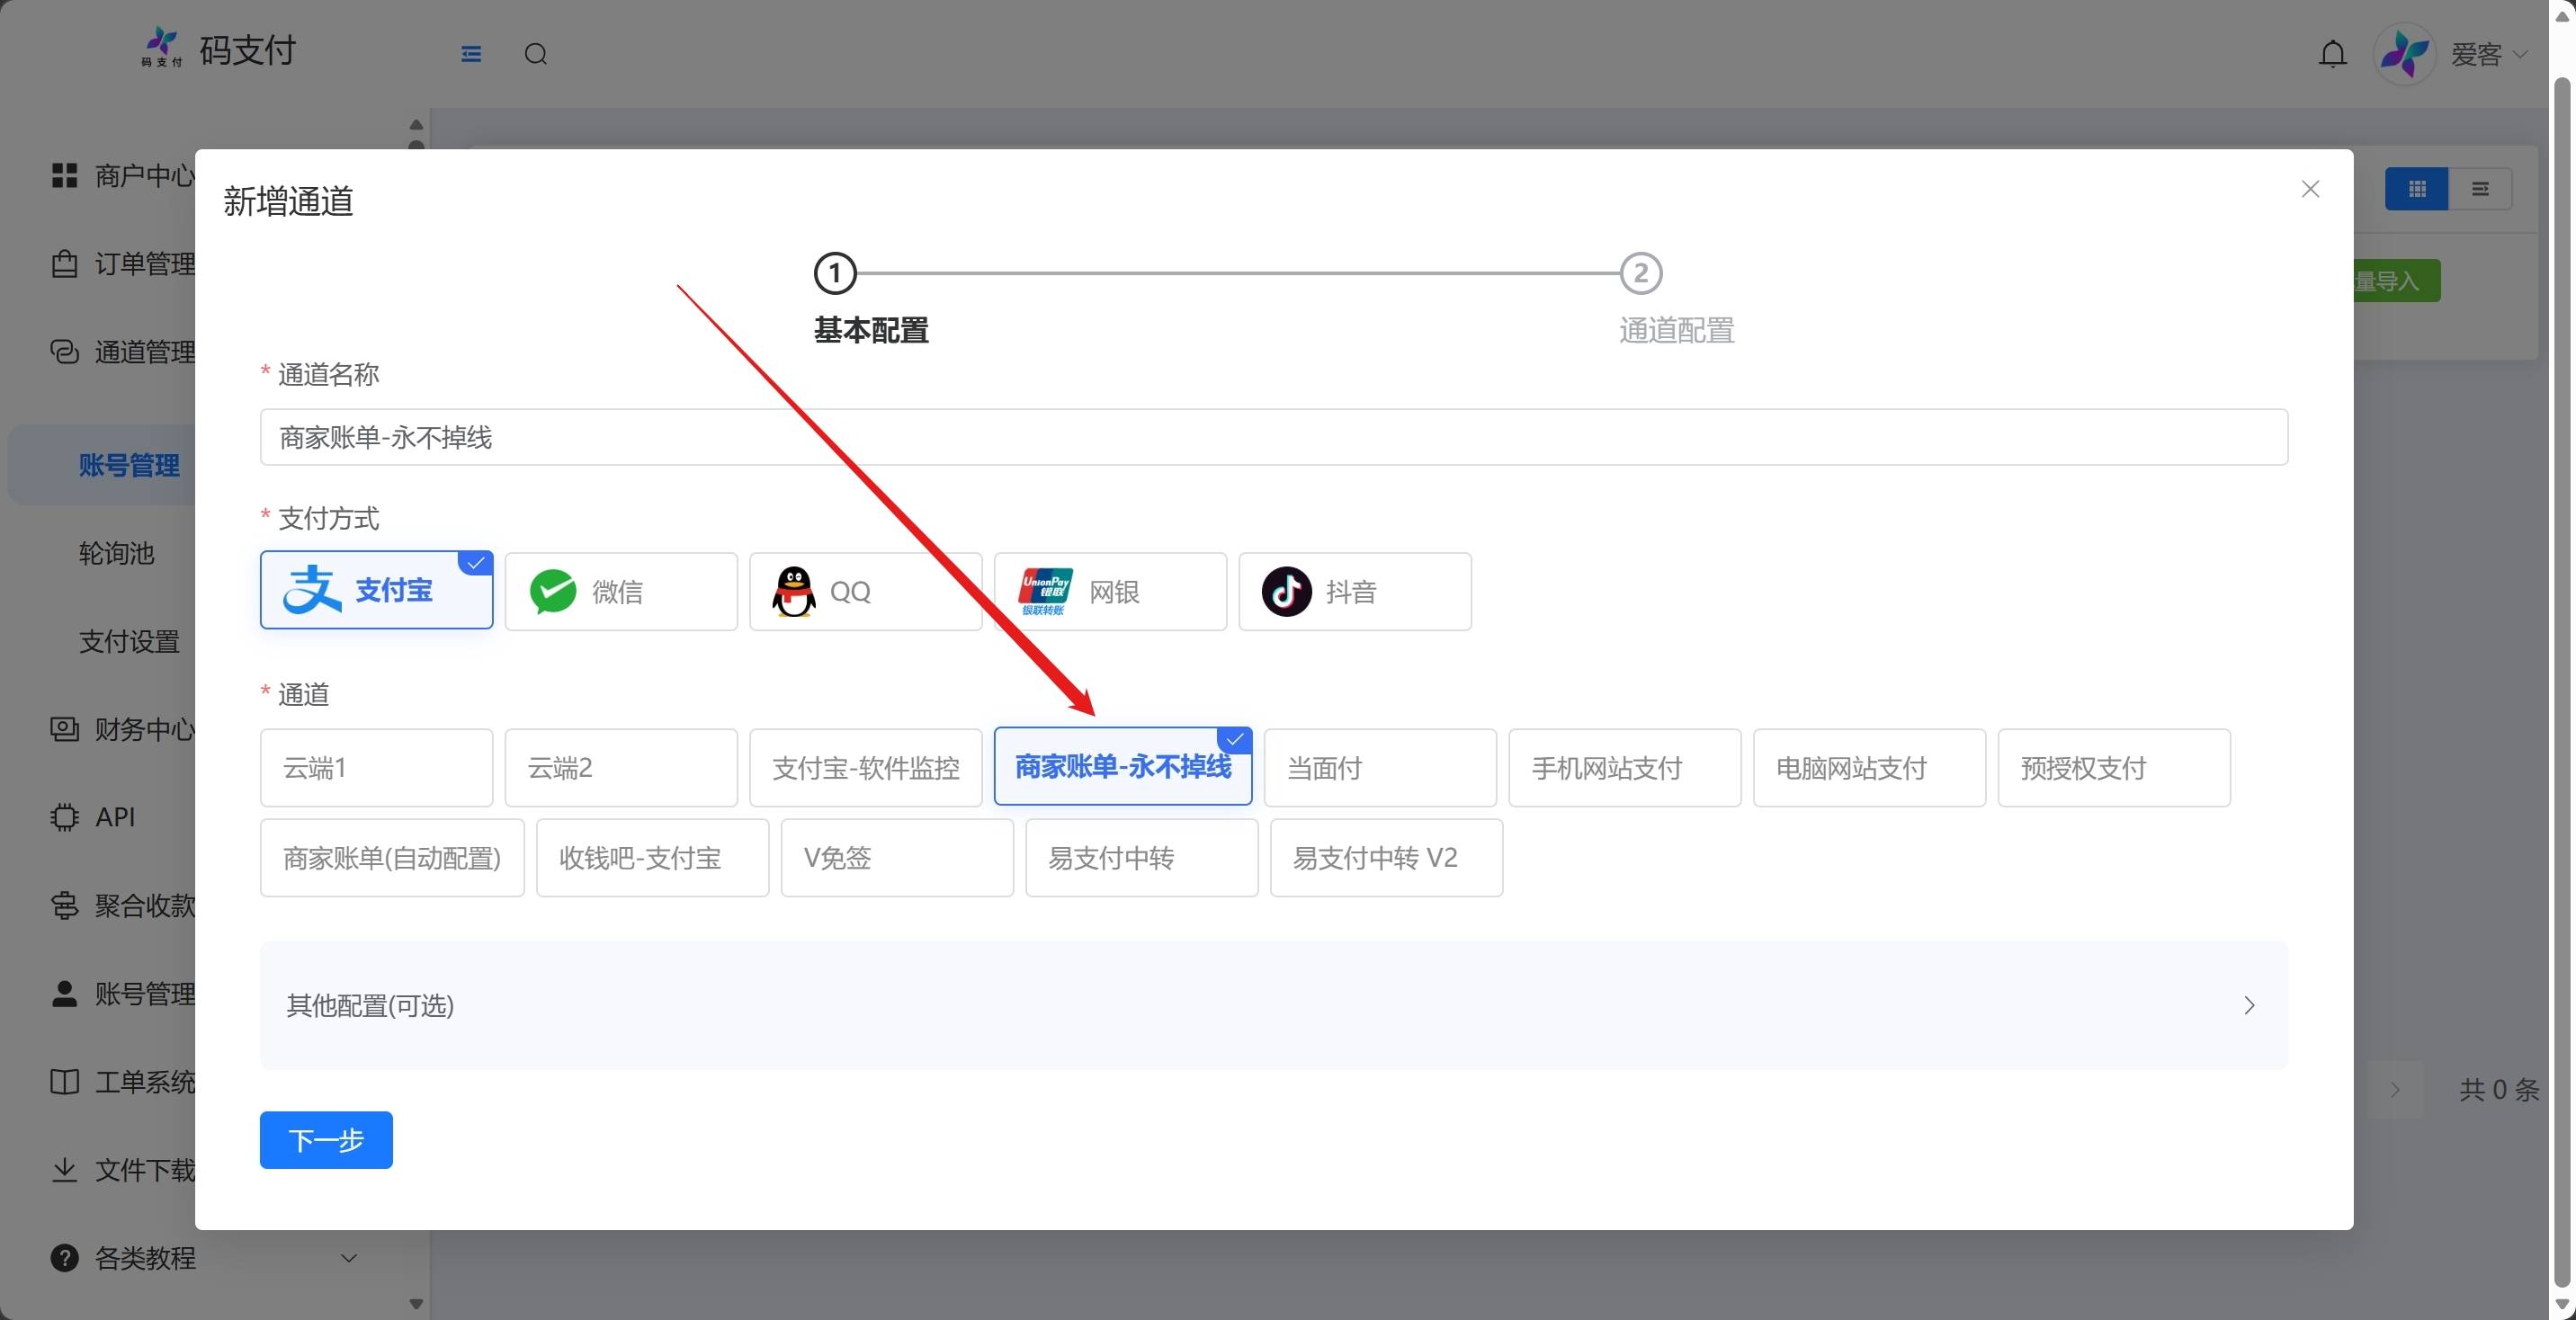Image resolution: width=2576 pixels, height=1320 pixels.
Task: Click the 码支付 logo icon
Action: pos(161,48)
